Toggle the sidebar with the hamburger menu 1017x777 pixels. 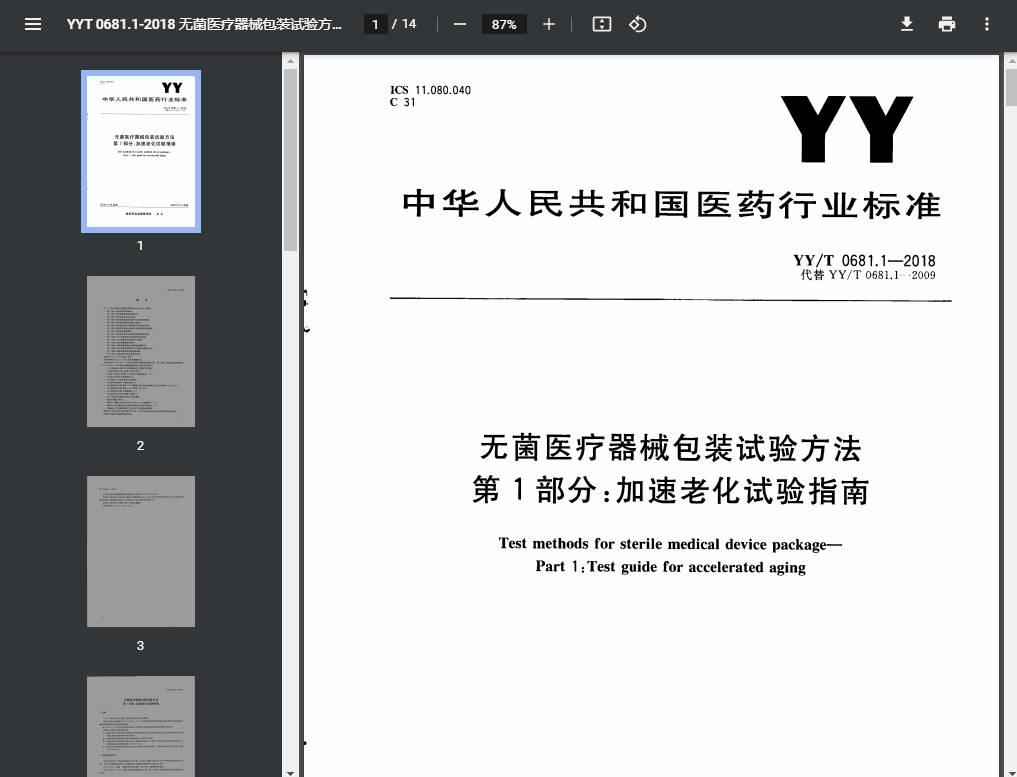point(33,24)
